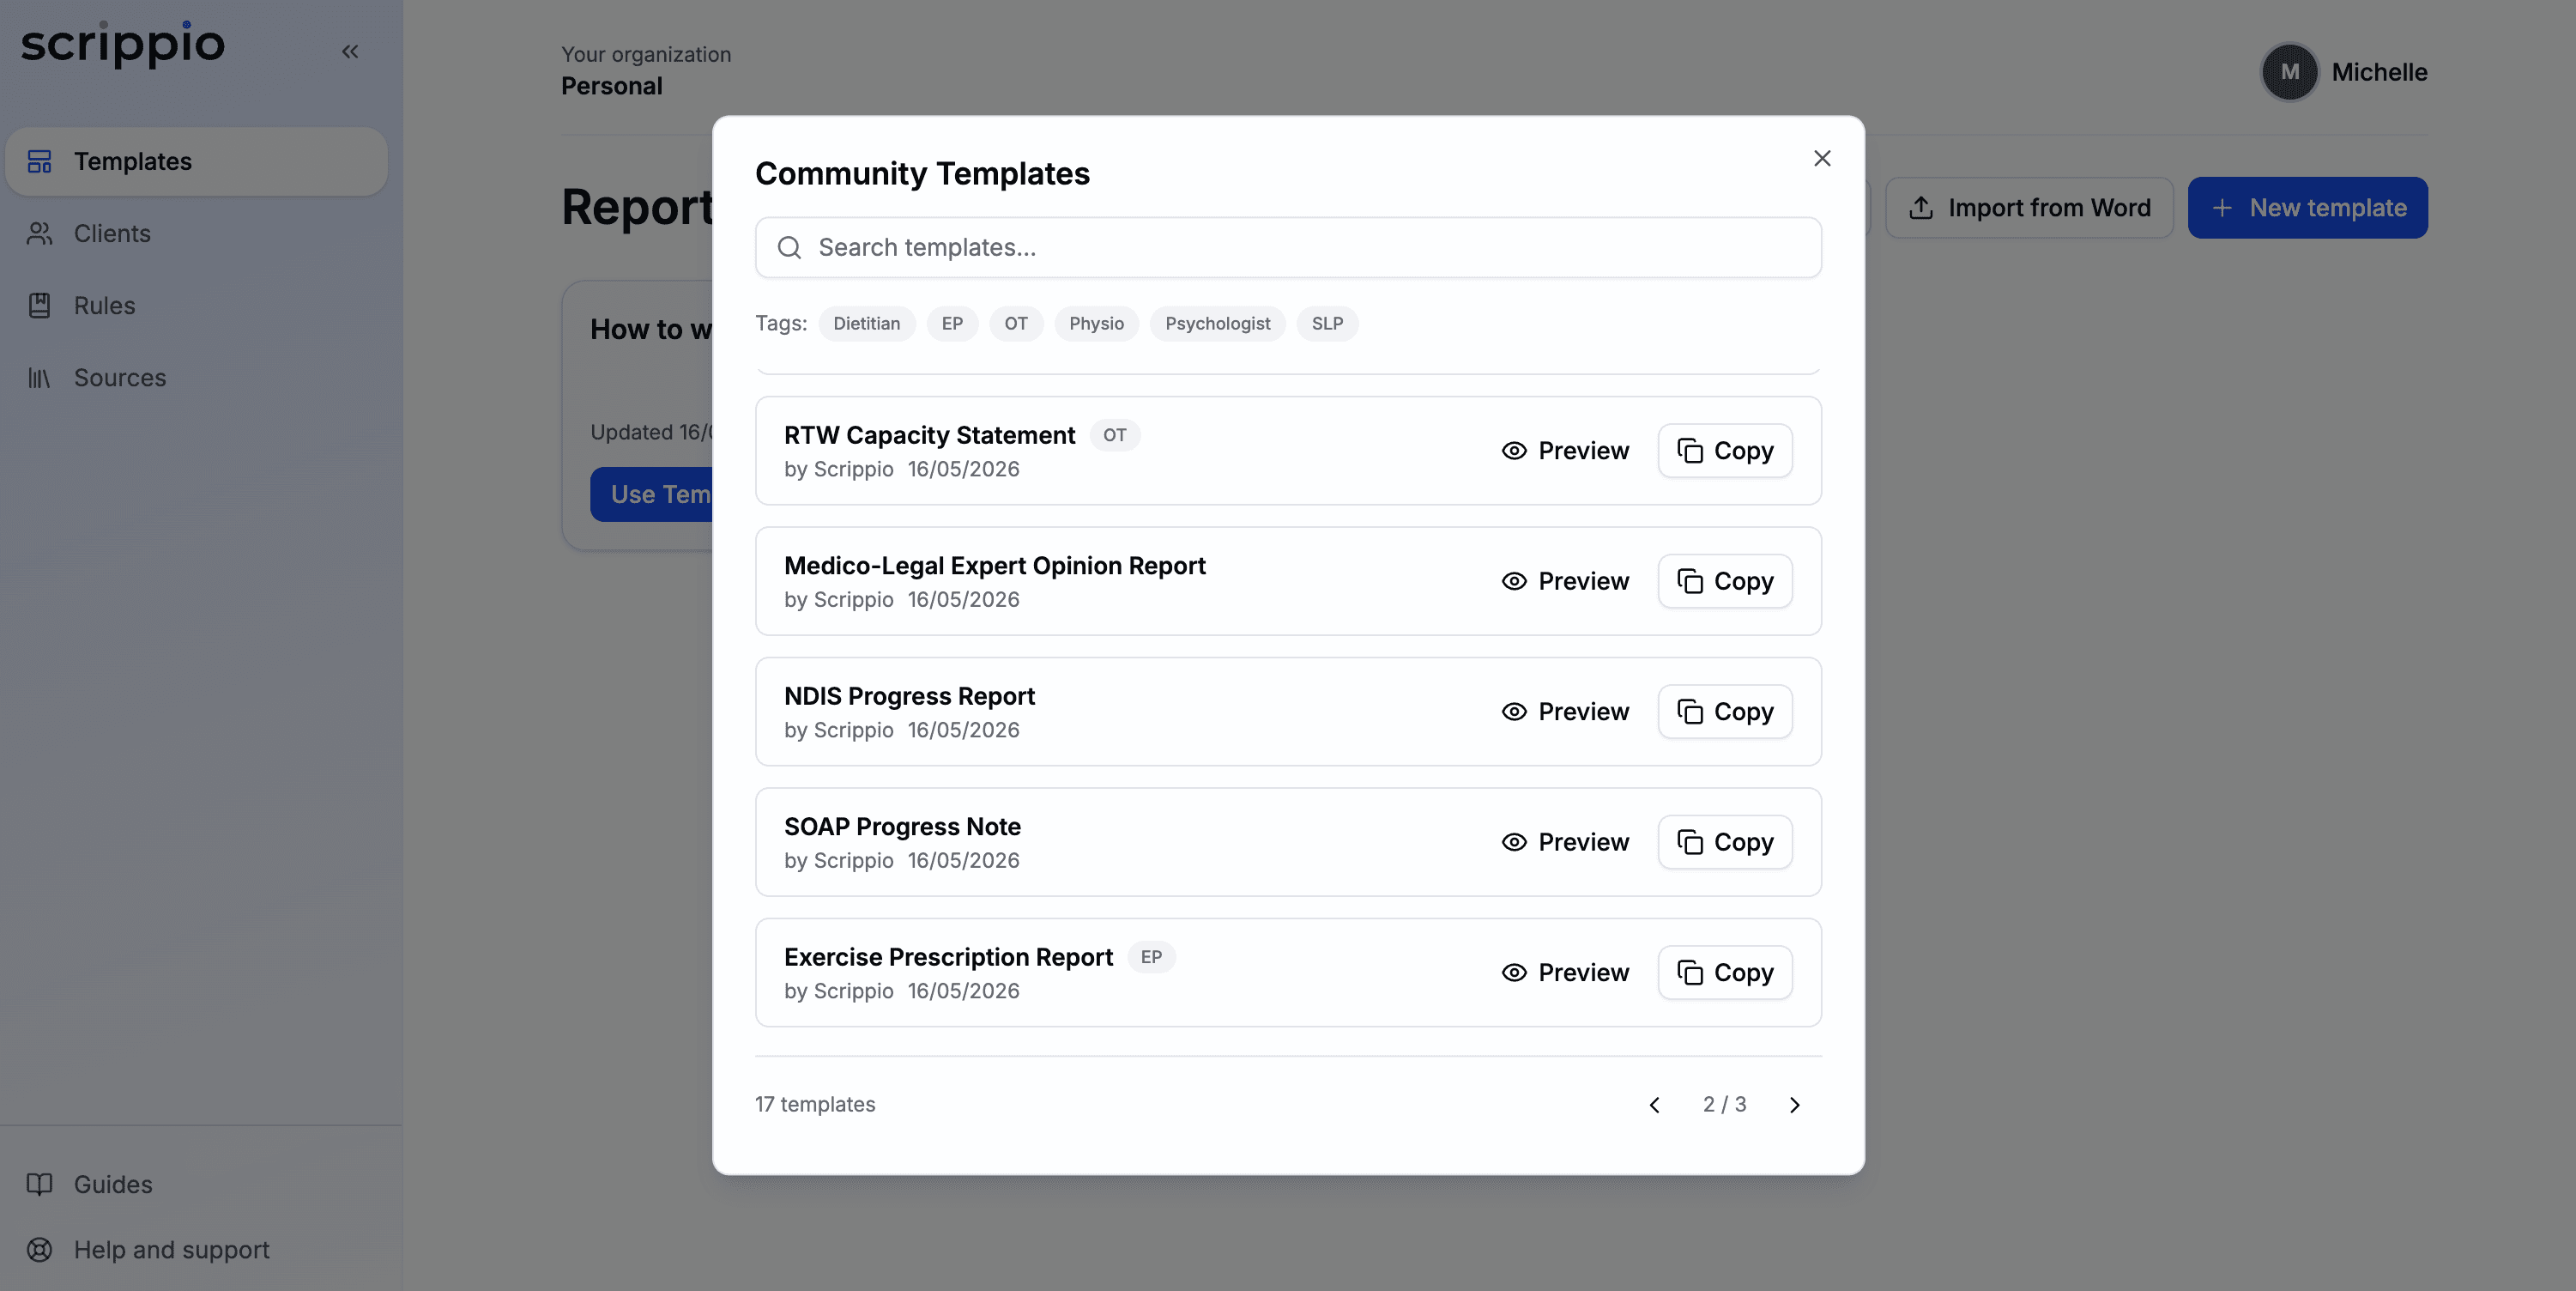Close the Community Templates dialog
Image resolution: width=2576 pixels, height=1291 pixels.
pos(1822,158)
